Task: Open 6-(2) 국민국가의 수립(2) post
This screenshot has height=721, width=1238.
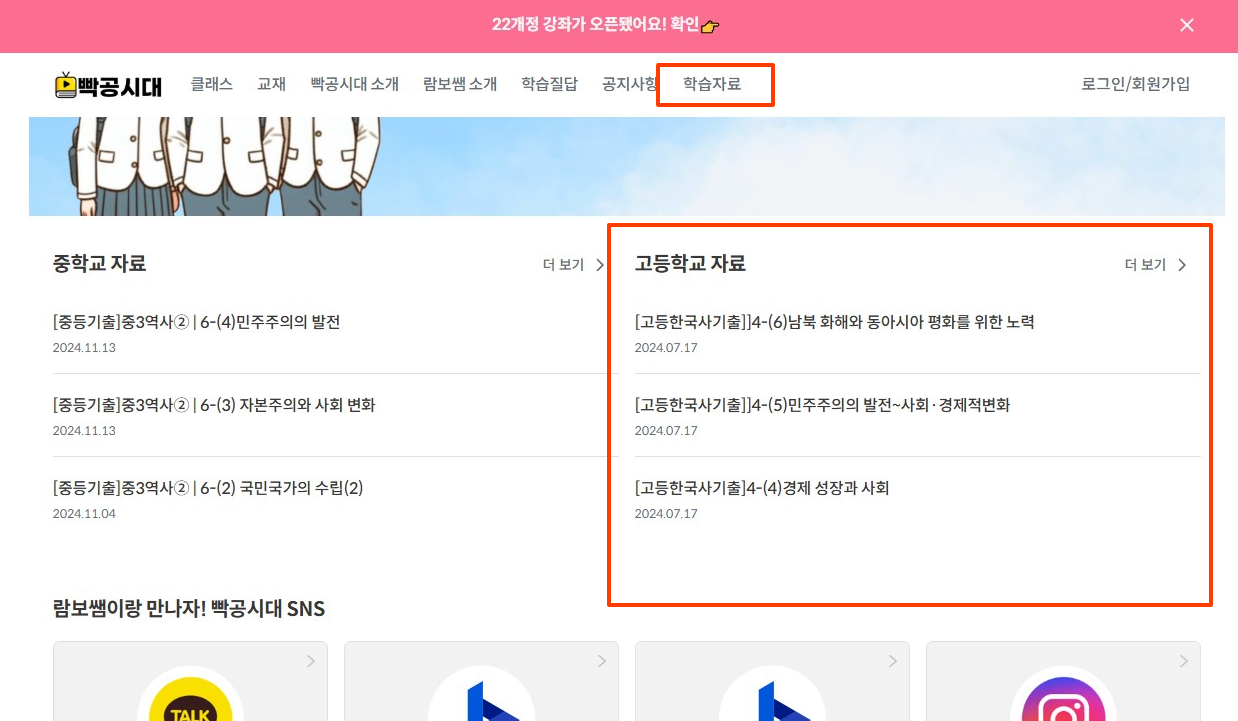Action: 208,488
